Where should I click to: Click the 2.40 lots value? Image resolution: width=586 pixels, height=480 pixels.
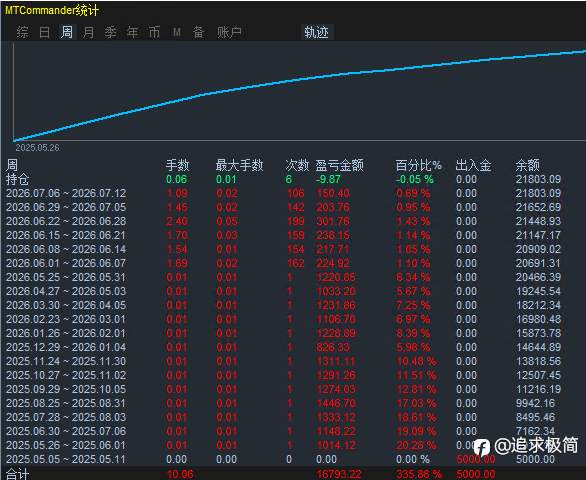(177, 221)
